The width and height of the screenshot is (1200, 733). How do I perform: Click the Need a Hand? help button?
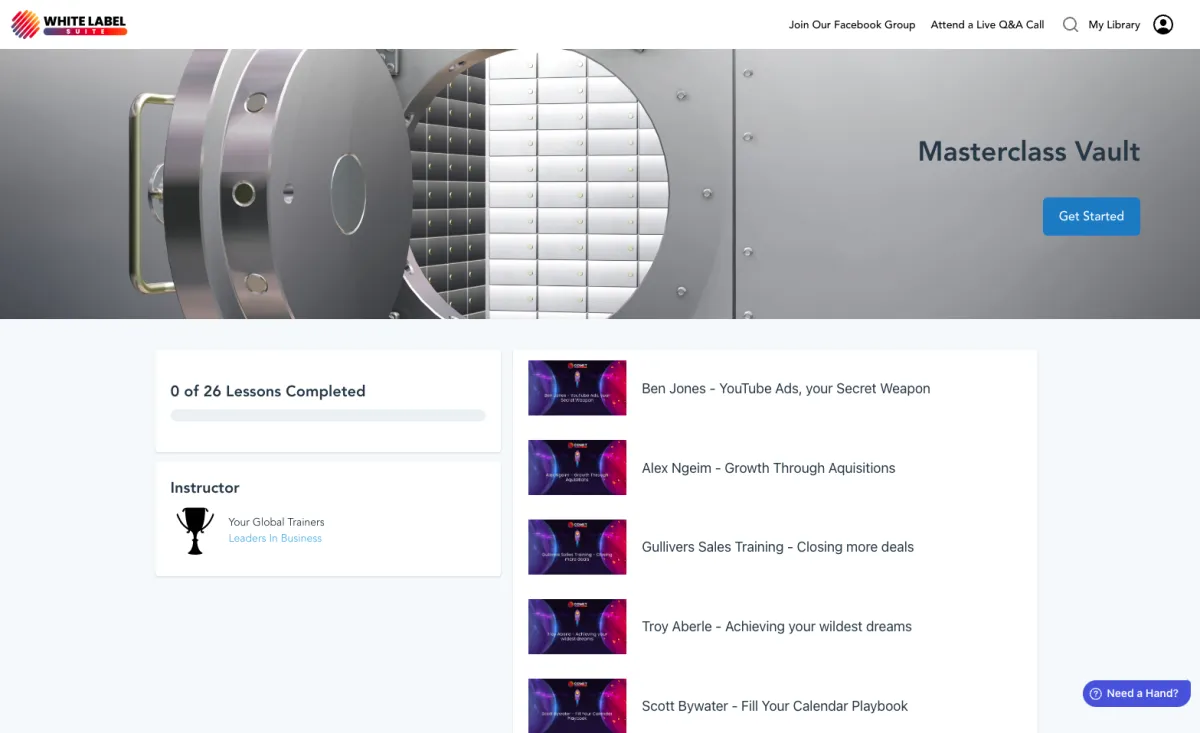point(1137,693)
